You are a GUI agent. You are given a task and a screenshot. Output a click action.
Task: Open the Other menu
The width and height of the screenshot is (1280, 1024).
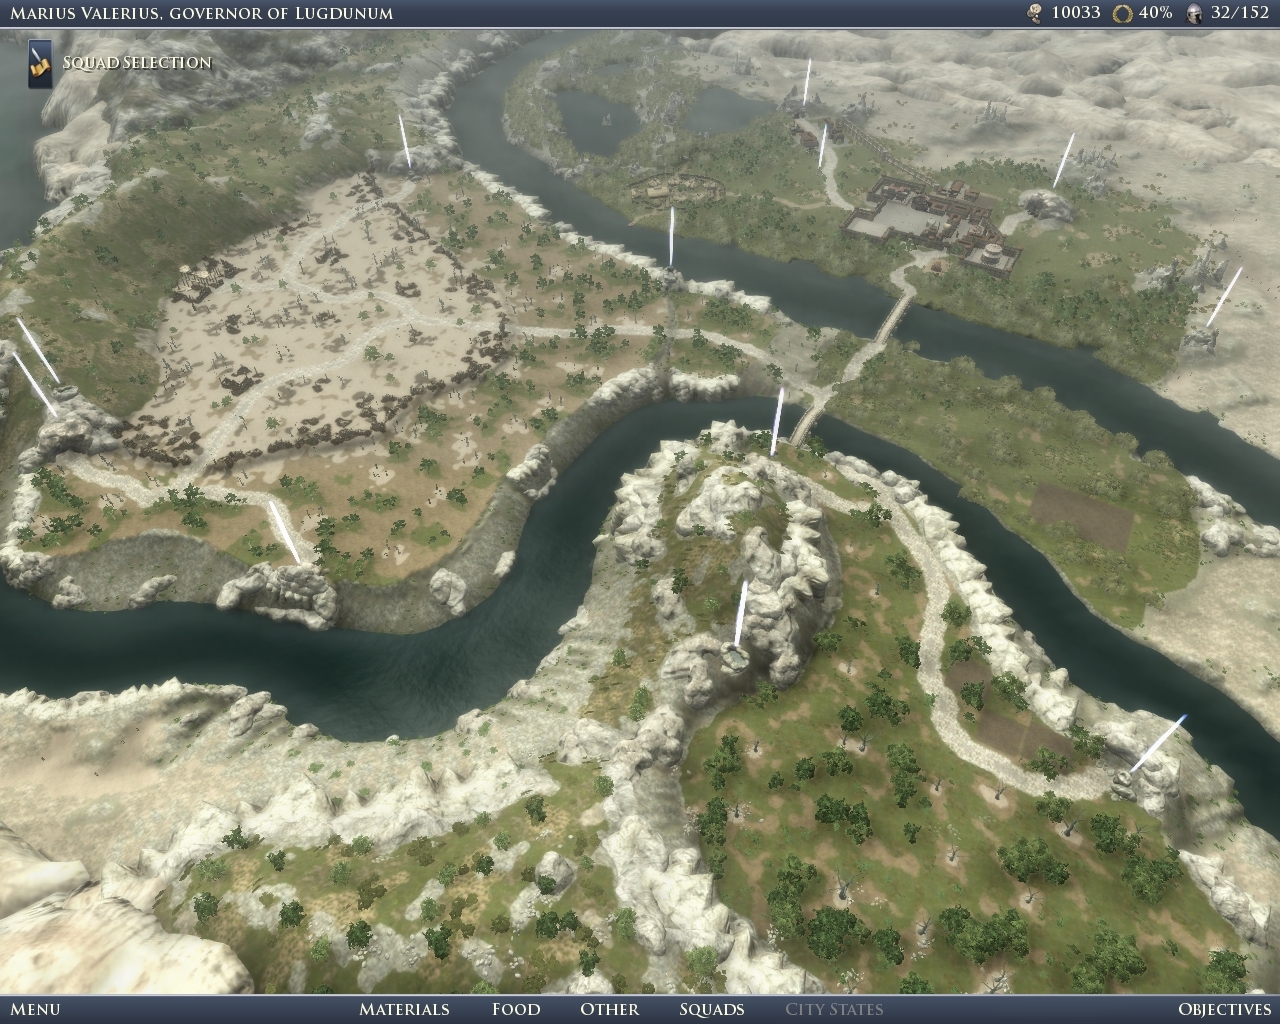(x=609, y=1009)
